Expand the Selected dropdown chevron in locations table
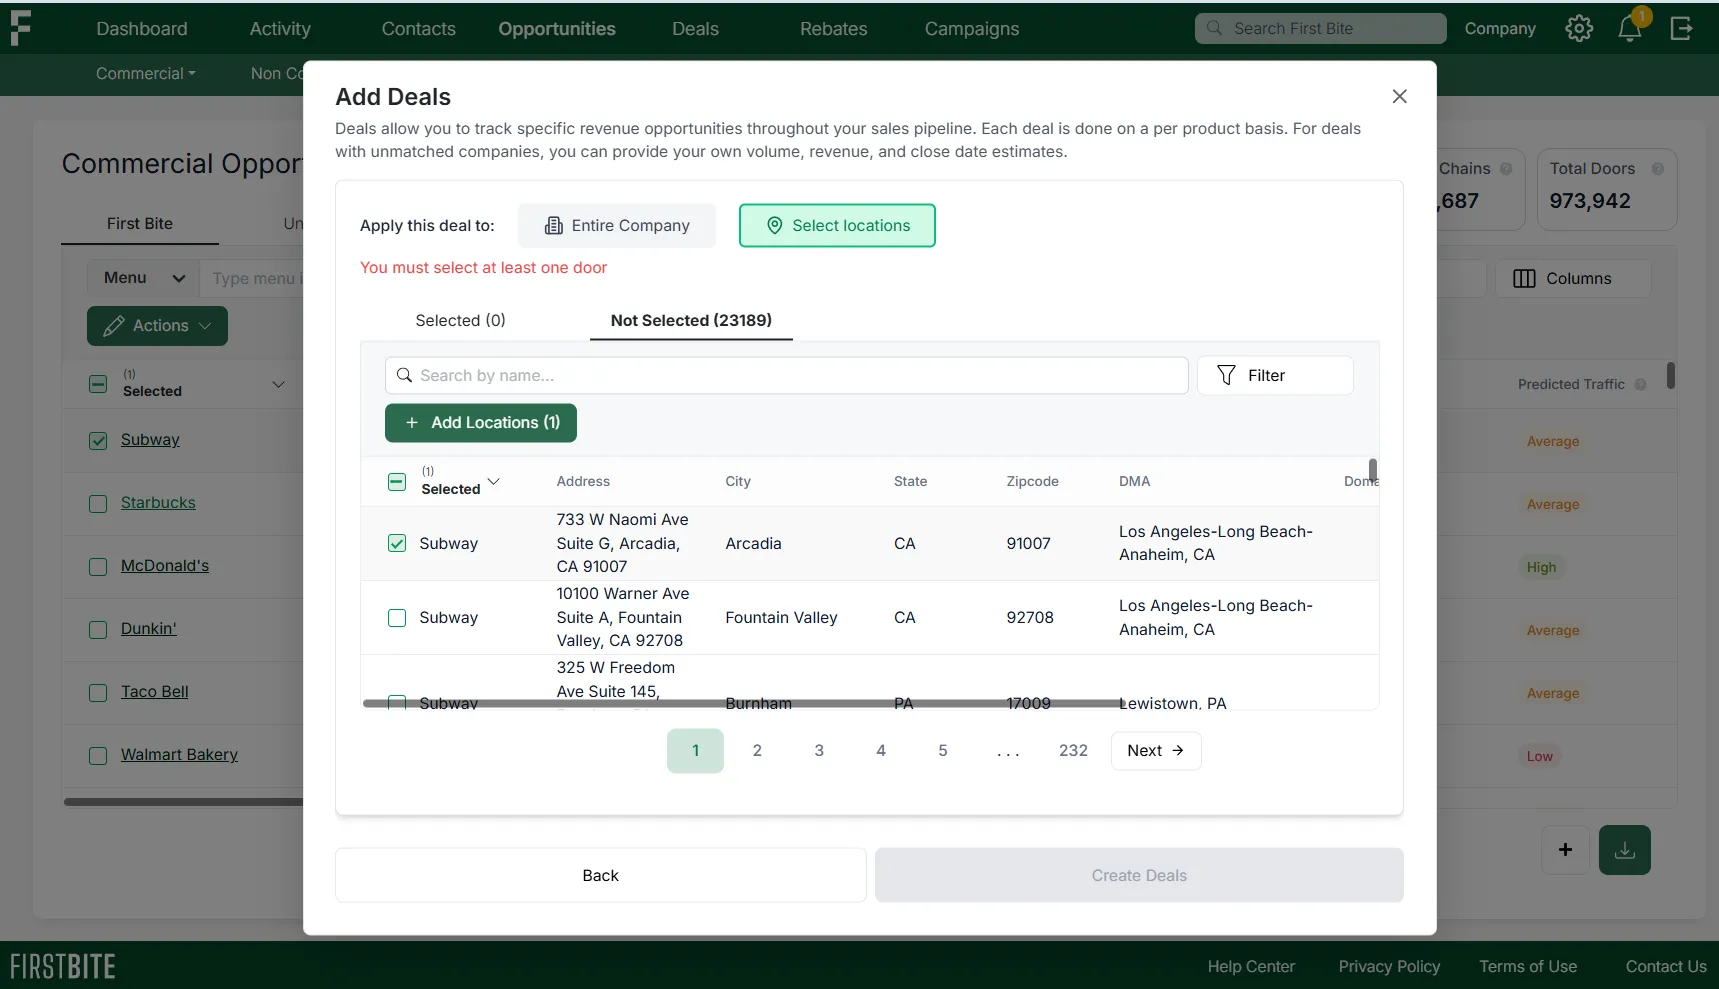The height and width of the screenshot is (989, 1719). click(x=493, y=481)
